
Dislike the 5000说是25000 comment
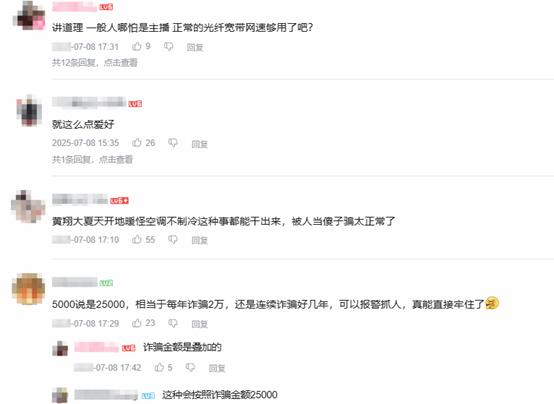(172, 323)
